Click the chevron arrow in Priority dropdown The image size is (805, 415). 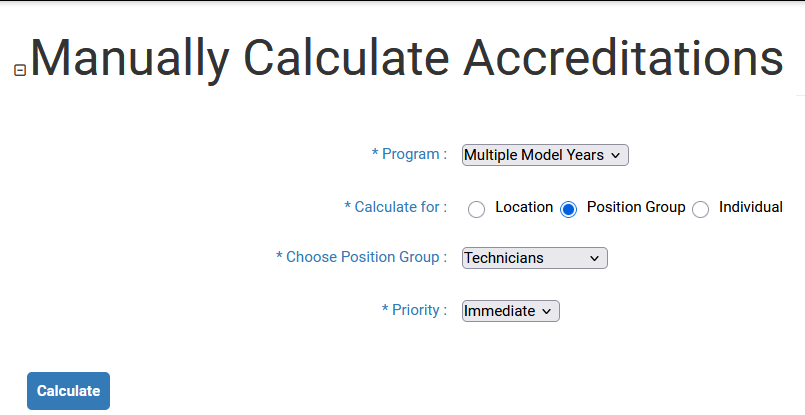click(547, 311)
